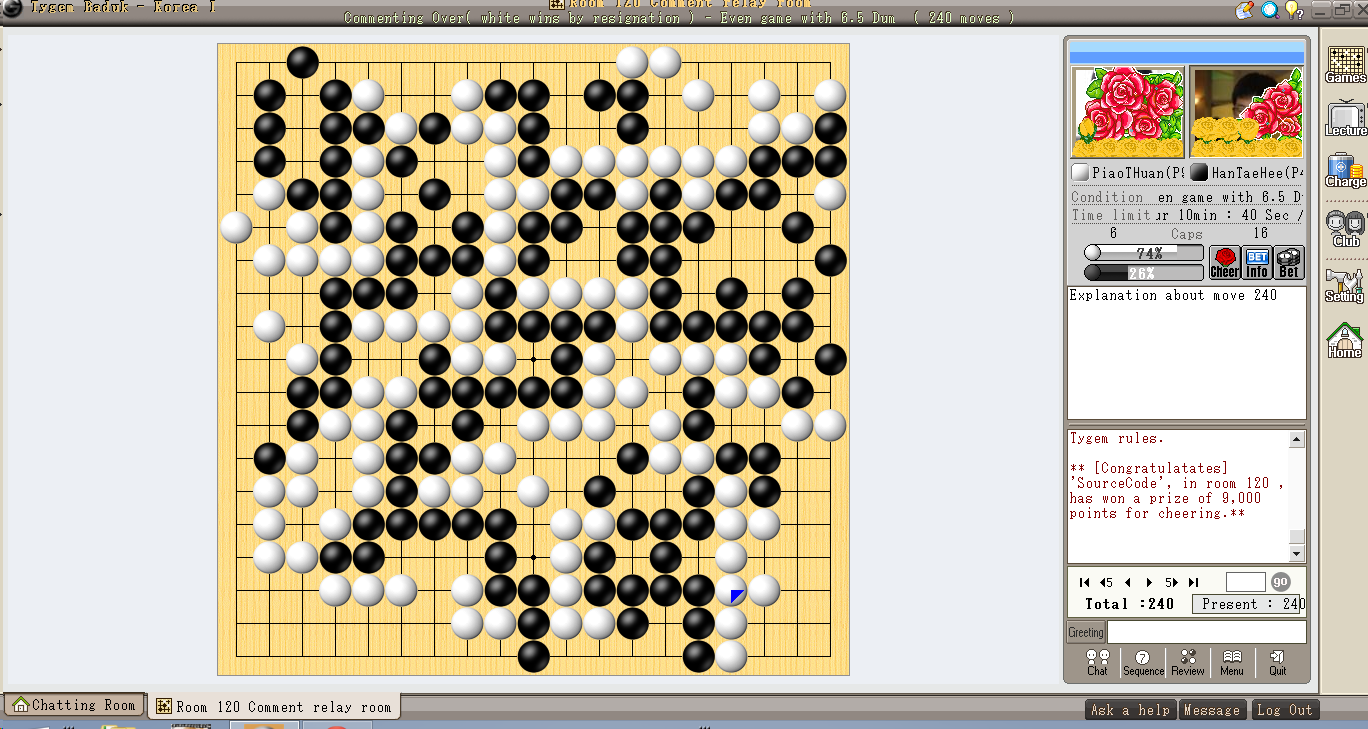Screen dimensions: 1368x729
Task: Show move Sequence numbers
Action: click(x=1143, y=663)
